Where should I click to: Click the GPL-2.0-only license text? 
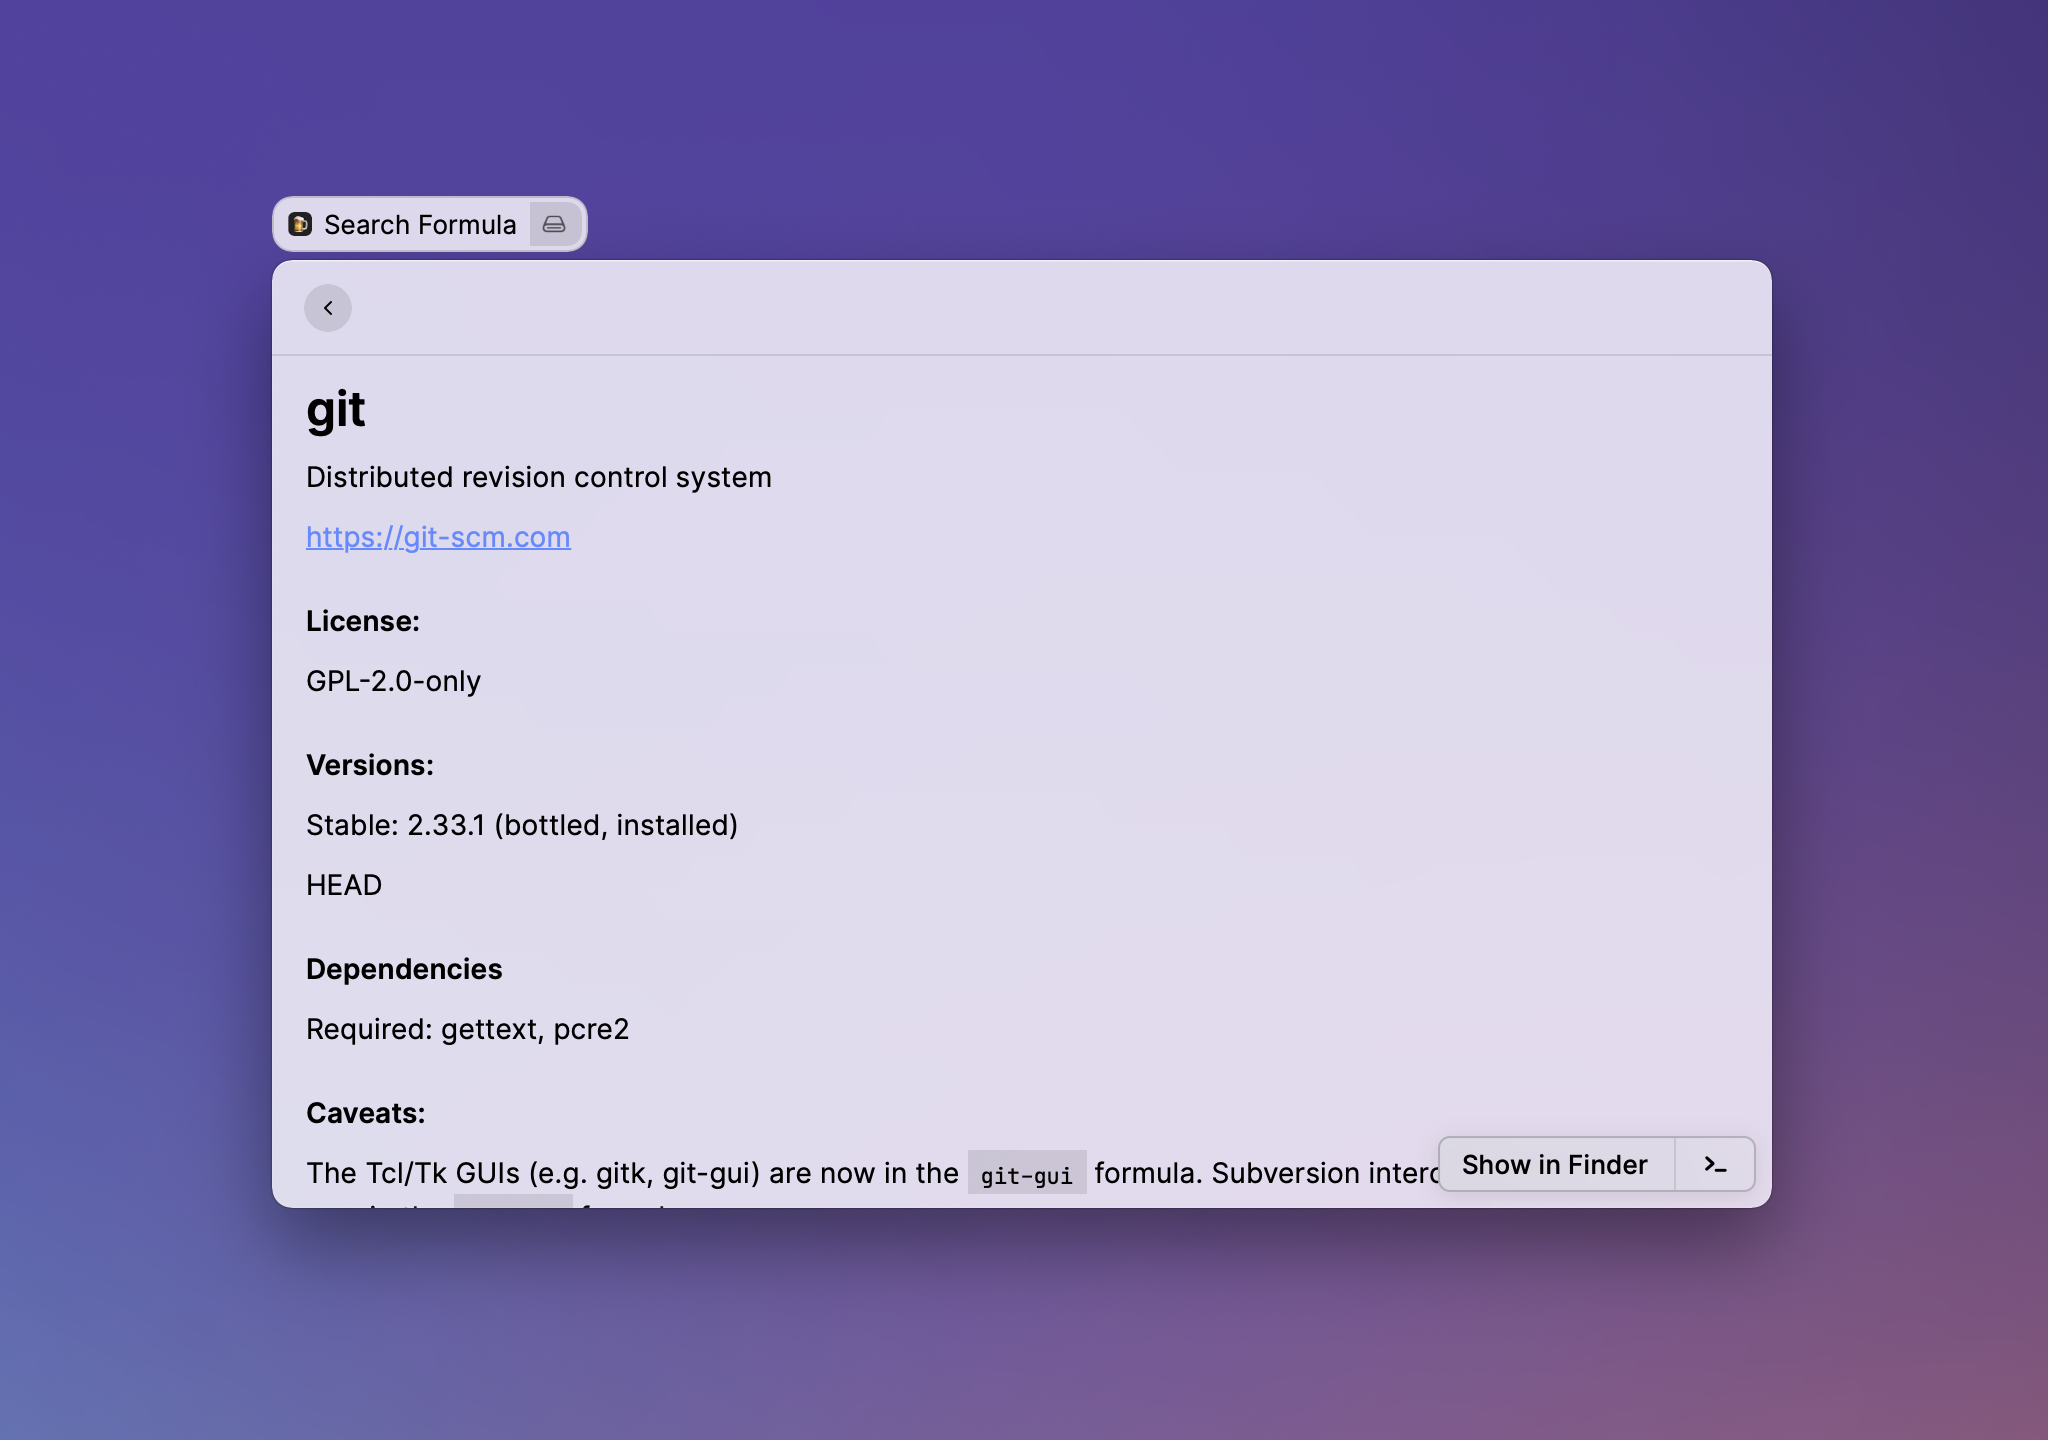point(393,681)
